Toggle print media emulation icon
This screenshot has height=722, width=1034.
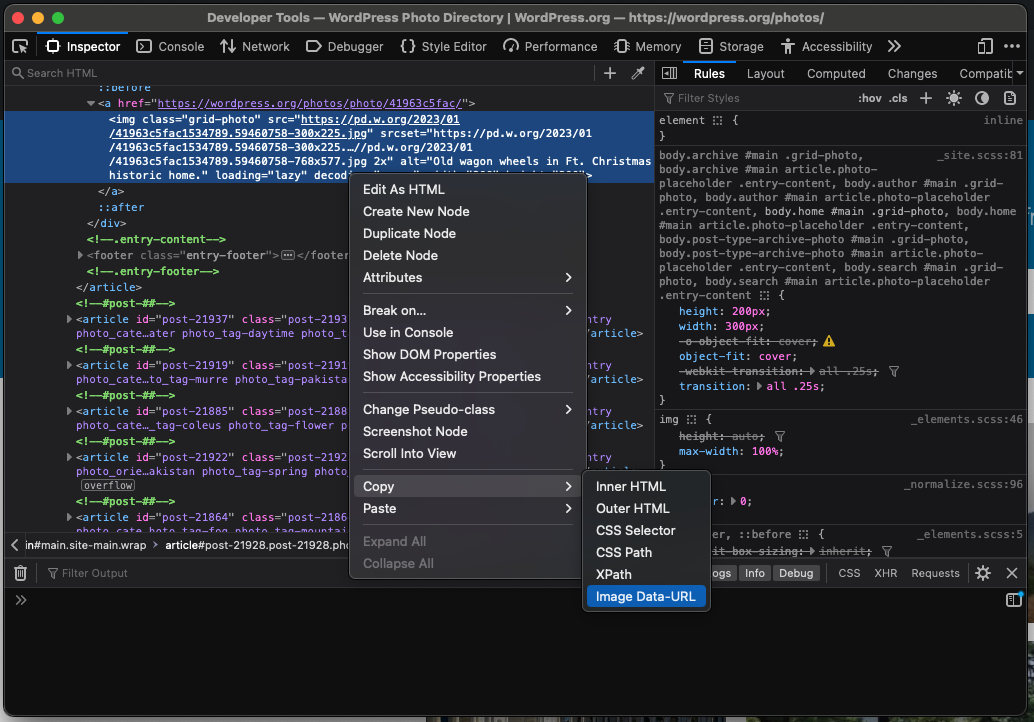pos(1009,98)
